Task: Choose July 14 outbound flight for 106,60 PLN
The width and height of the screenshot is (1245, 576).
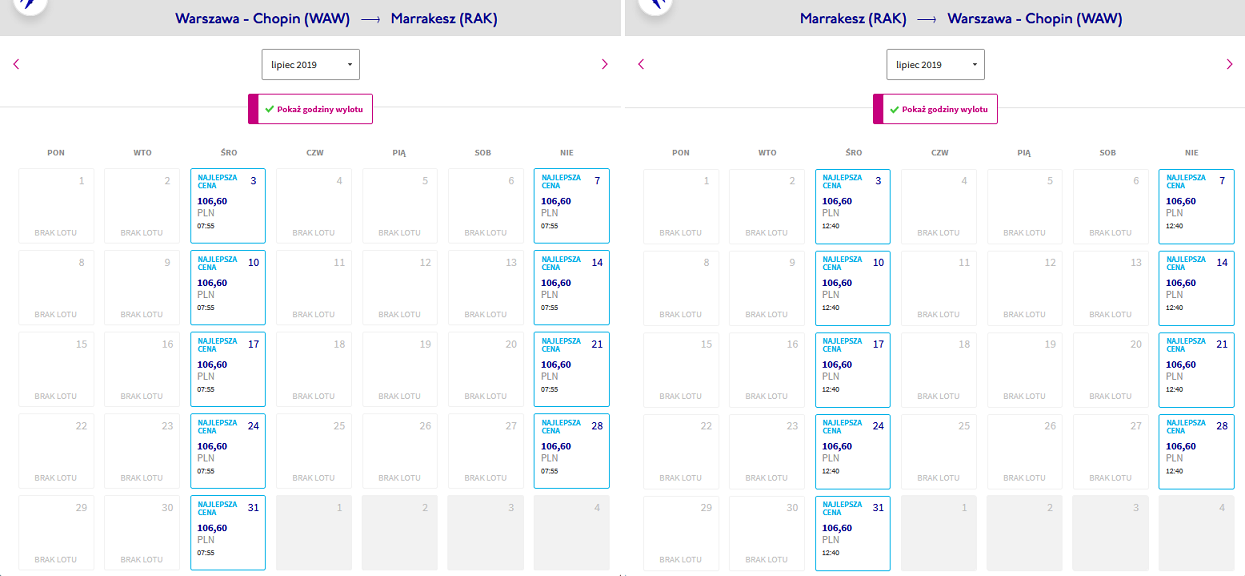Action: (571, 287)
